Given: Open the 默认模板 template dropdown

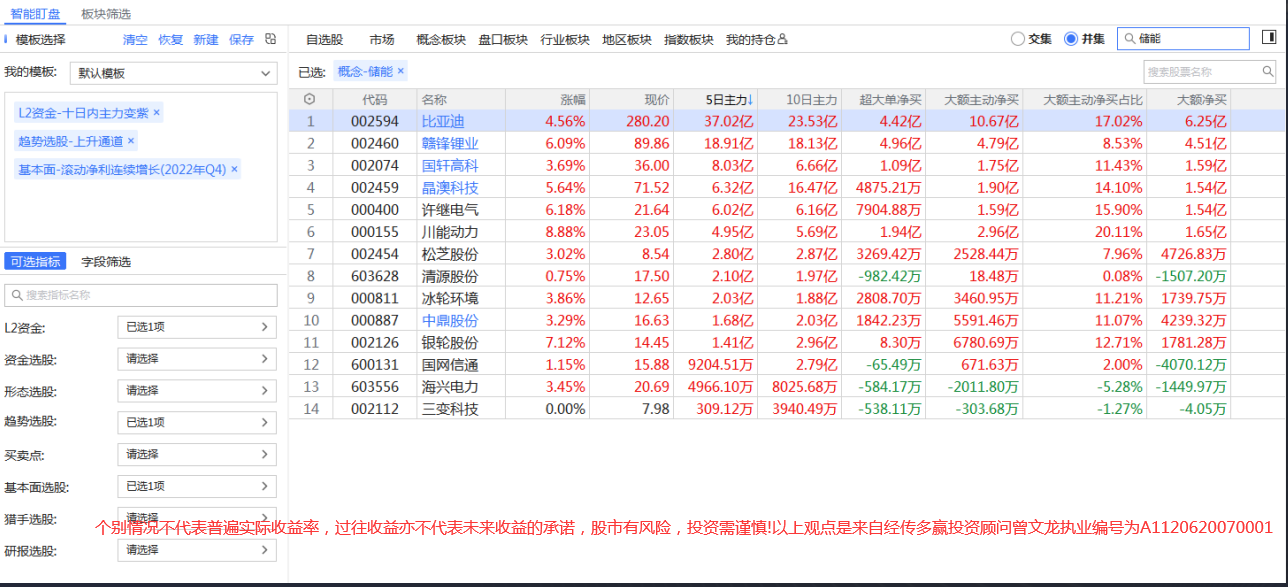Looking at the screenshot, I should click(x=173, y=73).
